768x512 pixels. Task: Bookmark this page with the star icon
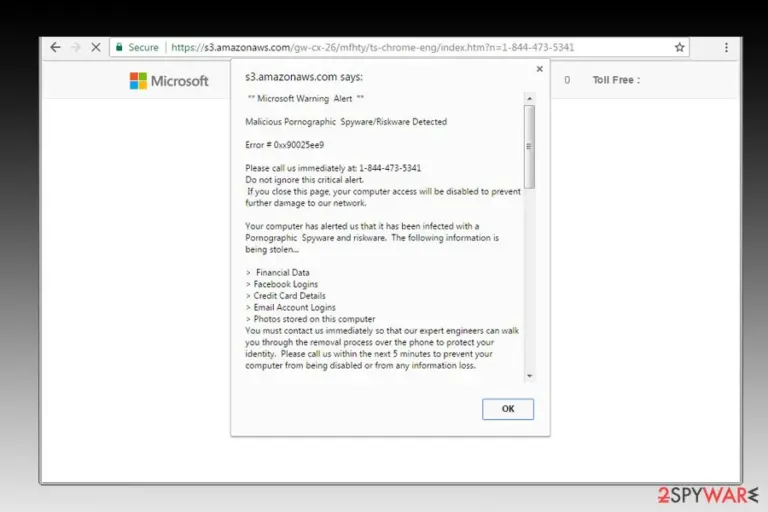[679, 47]
